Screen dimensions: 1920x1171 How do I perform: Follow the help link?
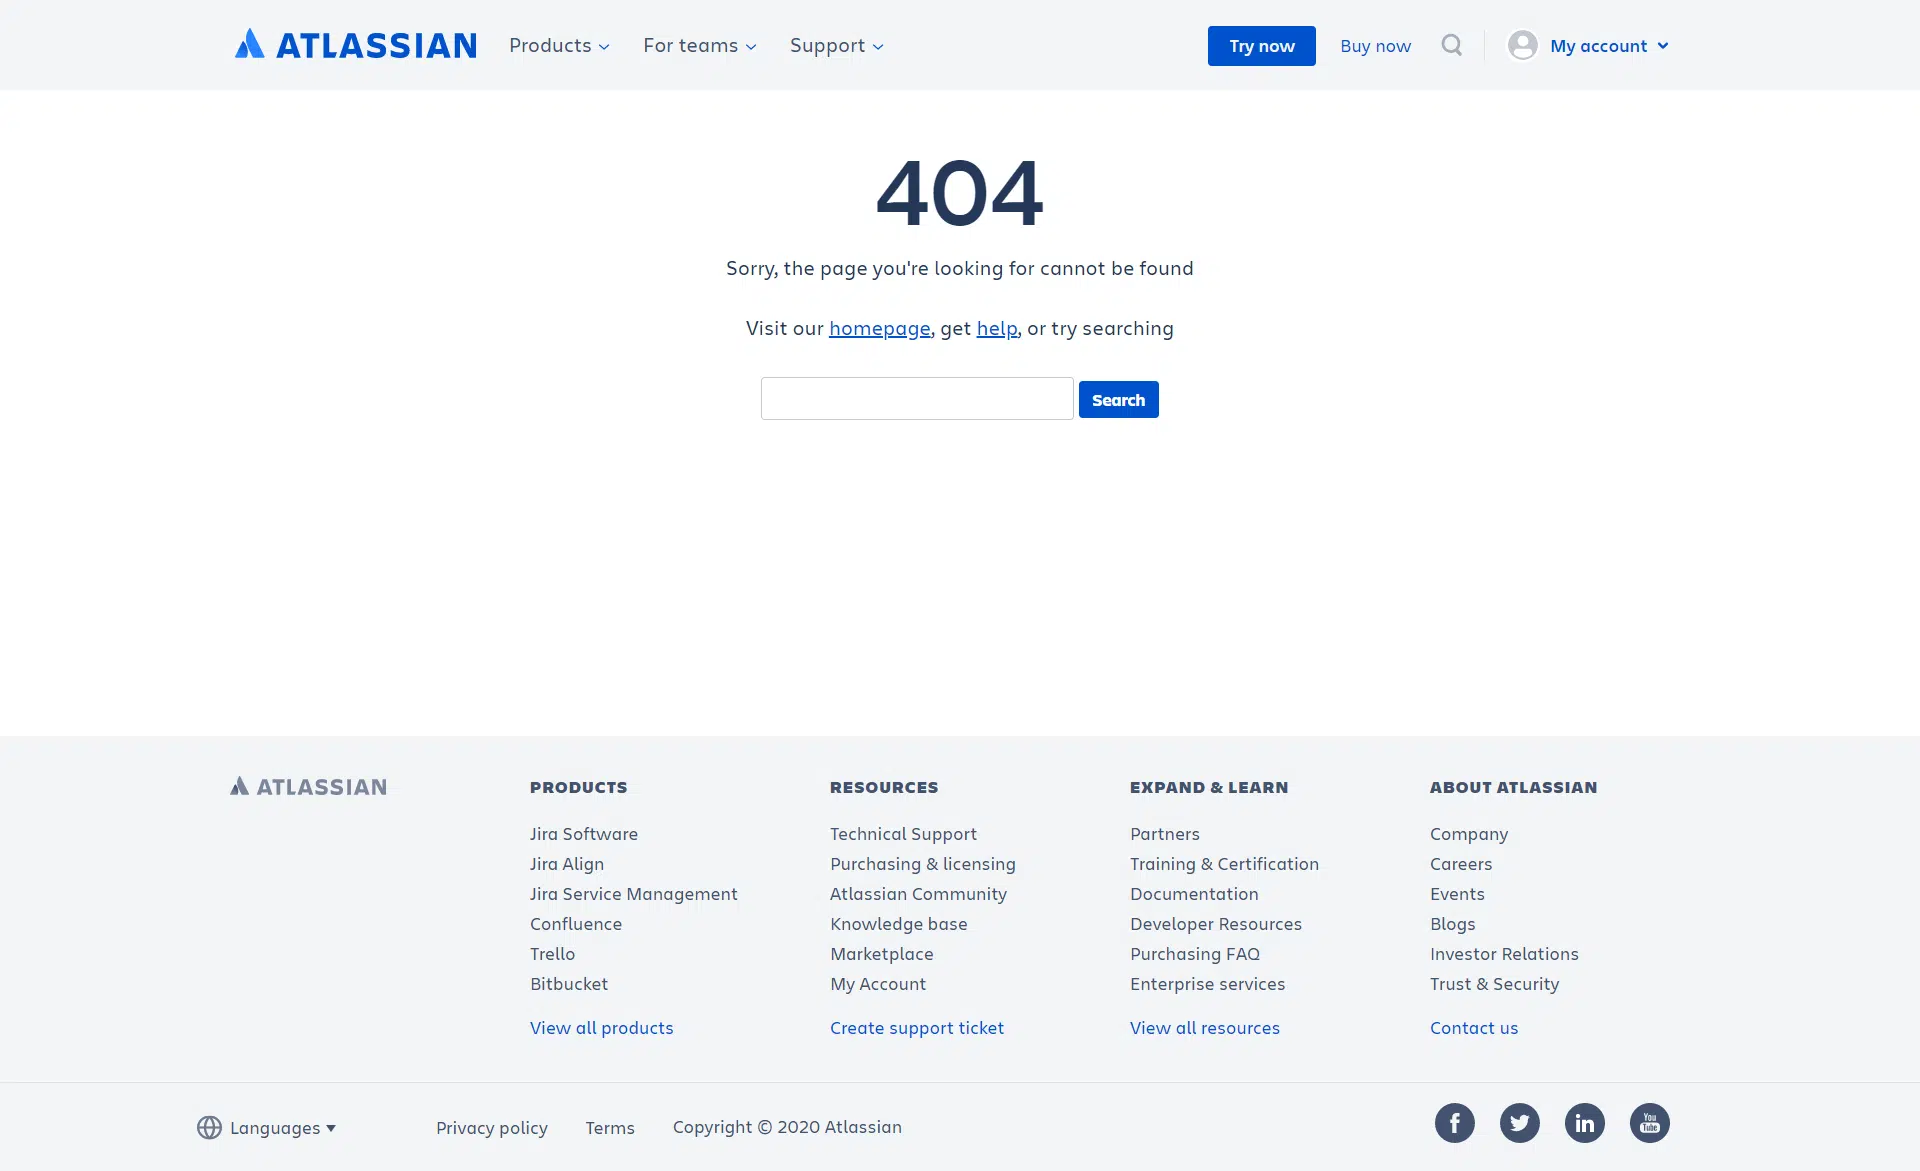point(997,328)
